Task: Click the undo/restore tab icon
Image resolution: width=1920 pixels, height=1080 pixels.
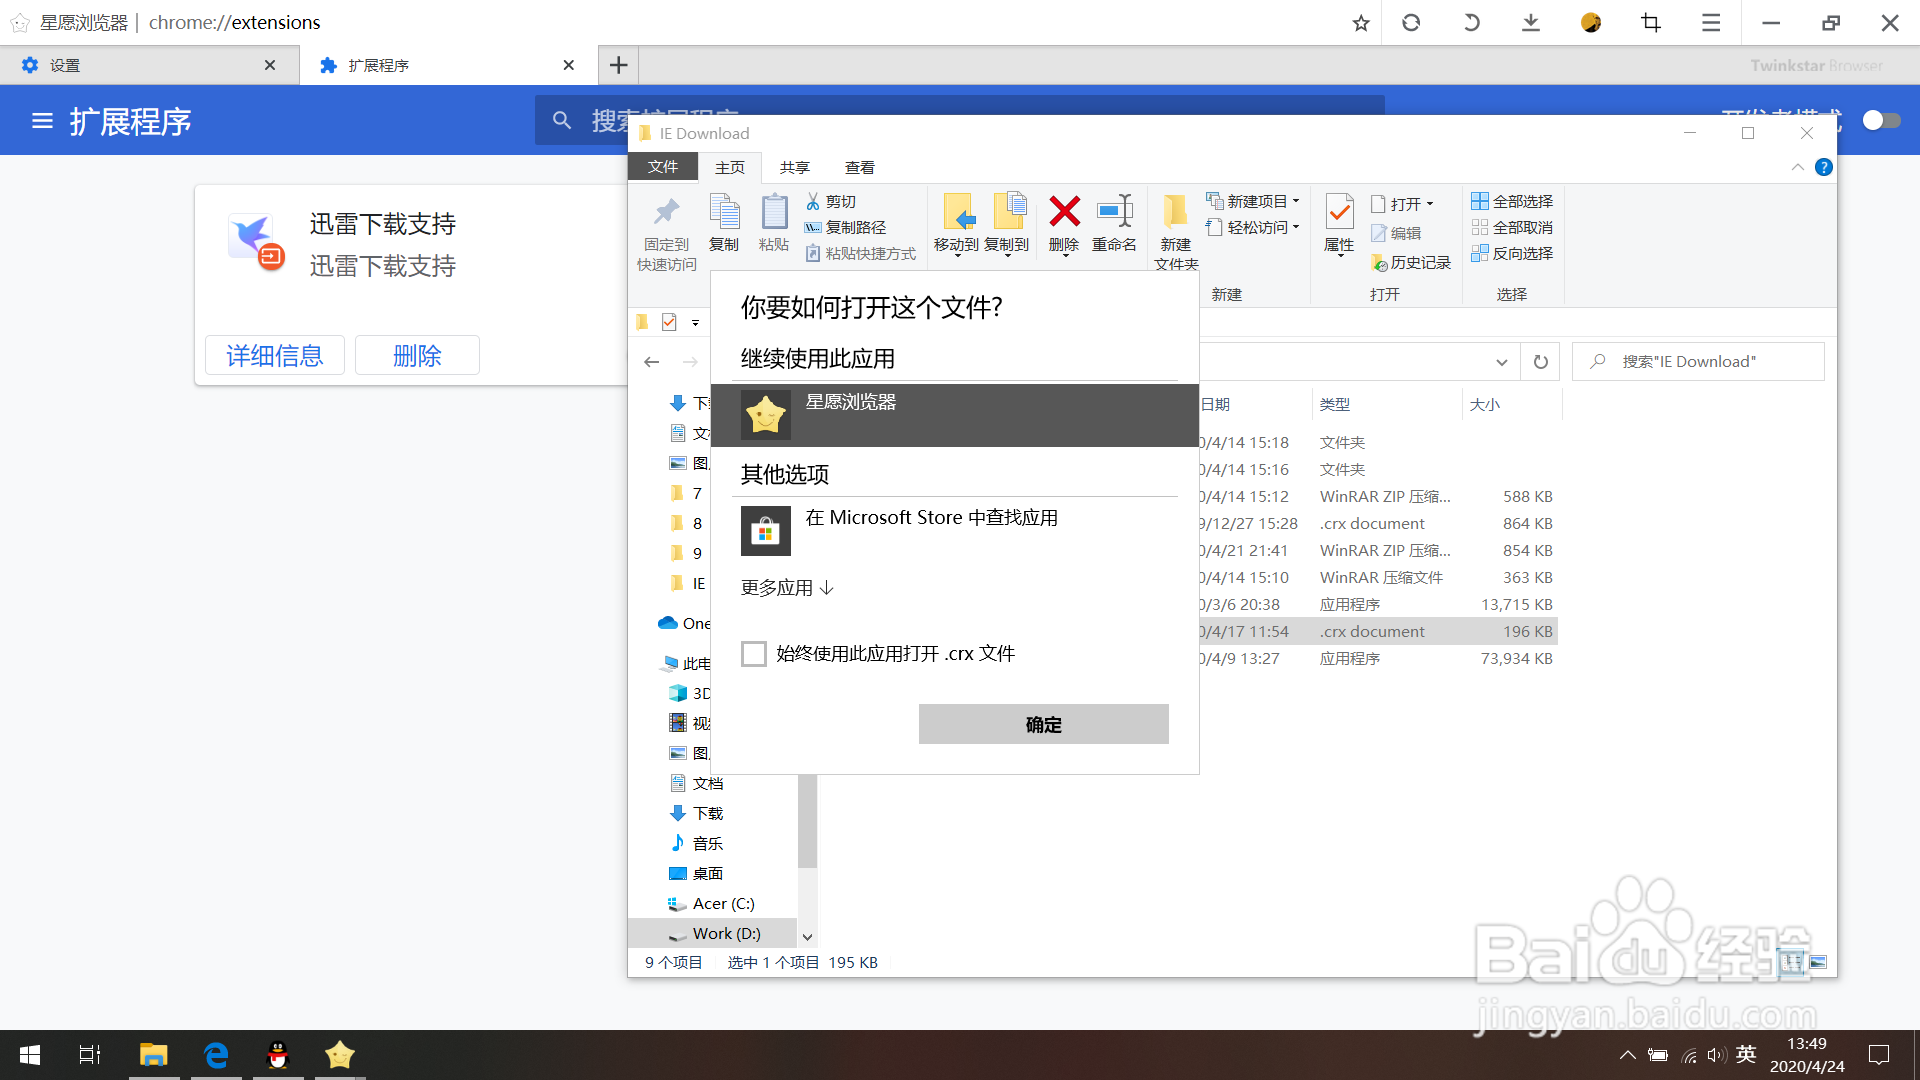Action: (1471, 22)
